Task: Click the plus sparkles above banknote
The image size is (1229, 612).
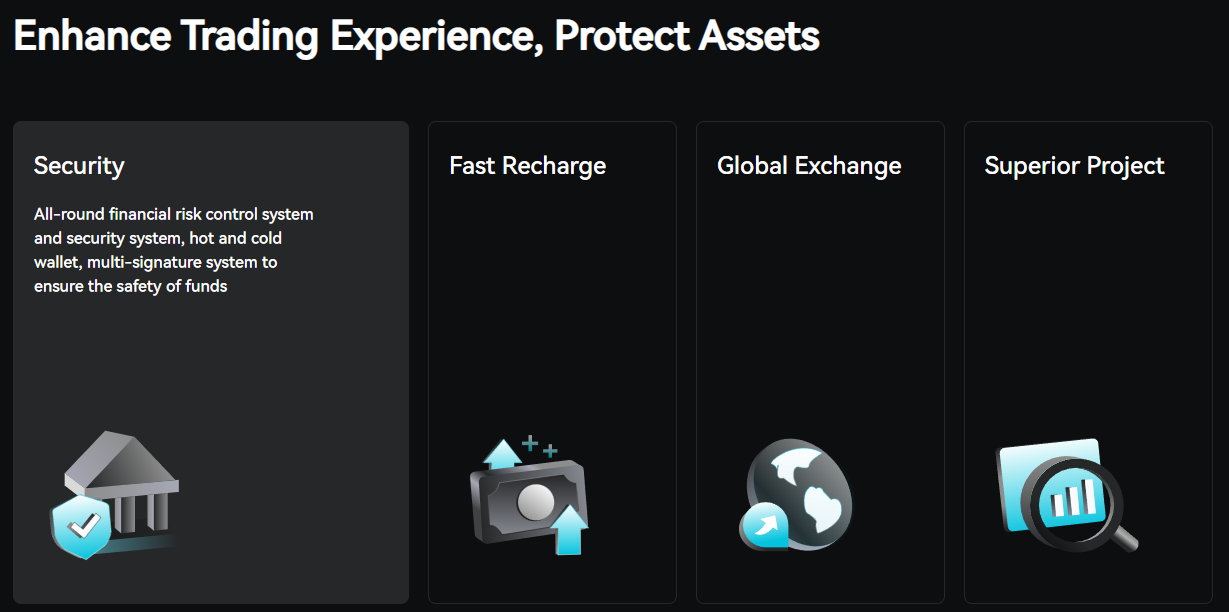Action: (539, 447)
